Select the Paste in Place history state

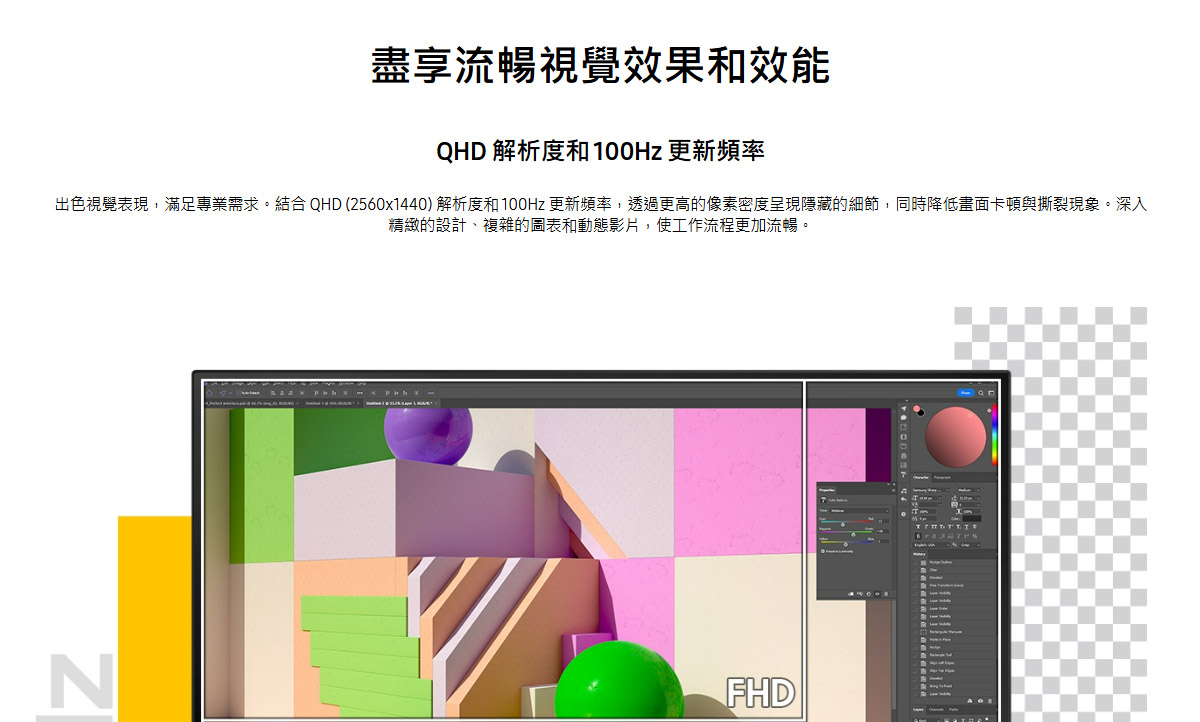pyautogui.click(x=940, y=640)
